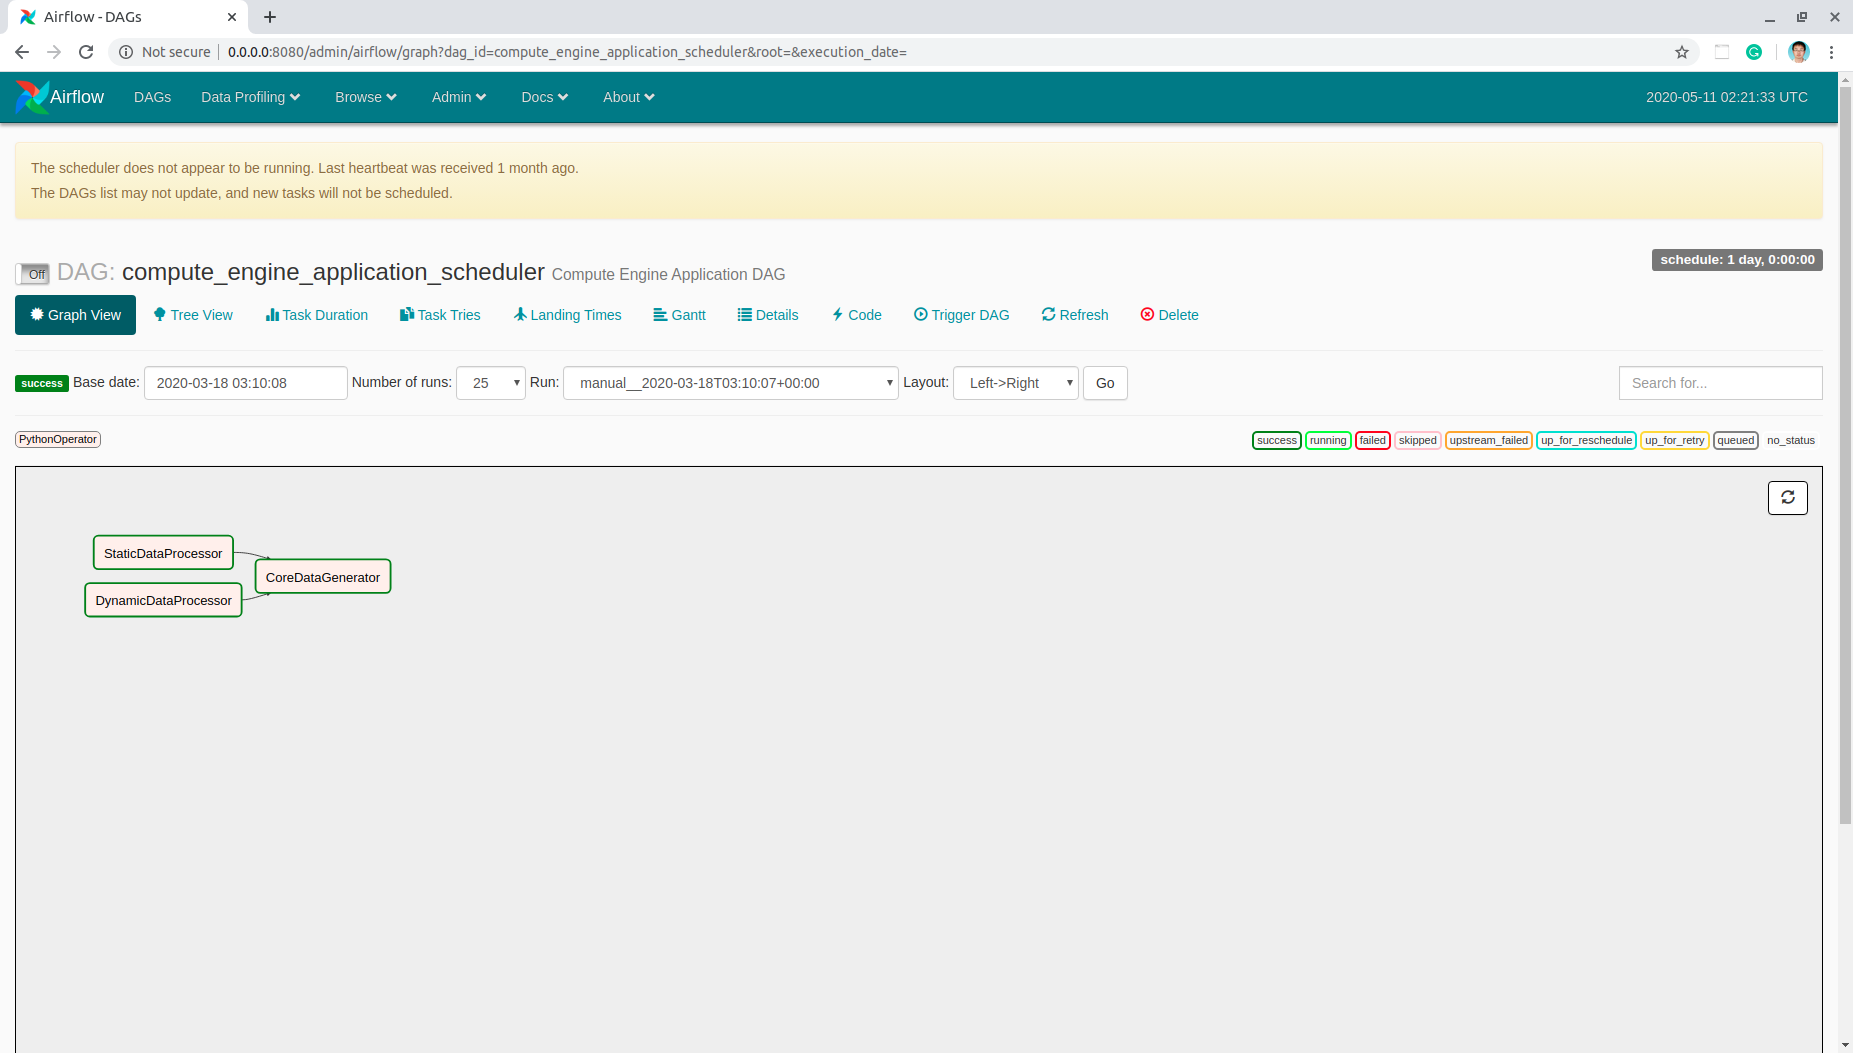Screen dimensions: 1853x1053
Task: Toggle the DAG Off/On switch
Action: click(x=32, y=273)
